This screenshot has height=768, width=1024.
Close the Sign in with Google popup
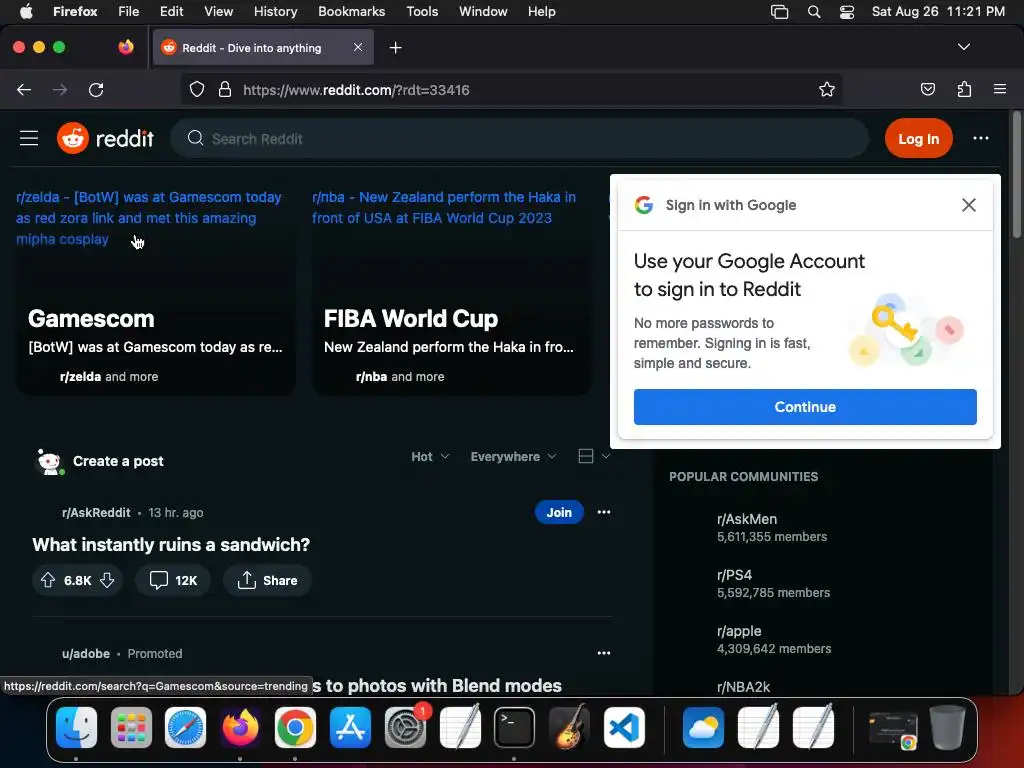968,205
